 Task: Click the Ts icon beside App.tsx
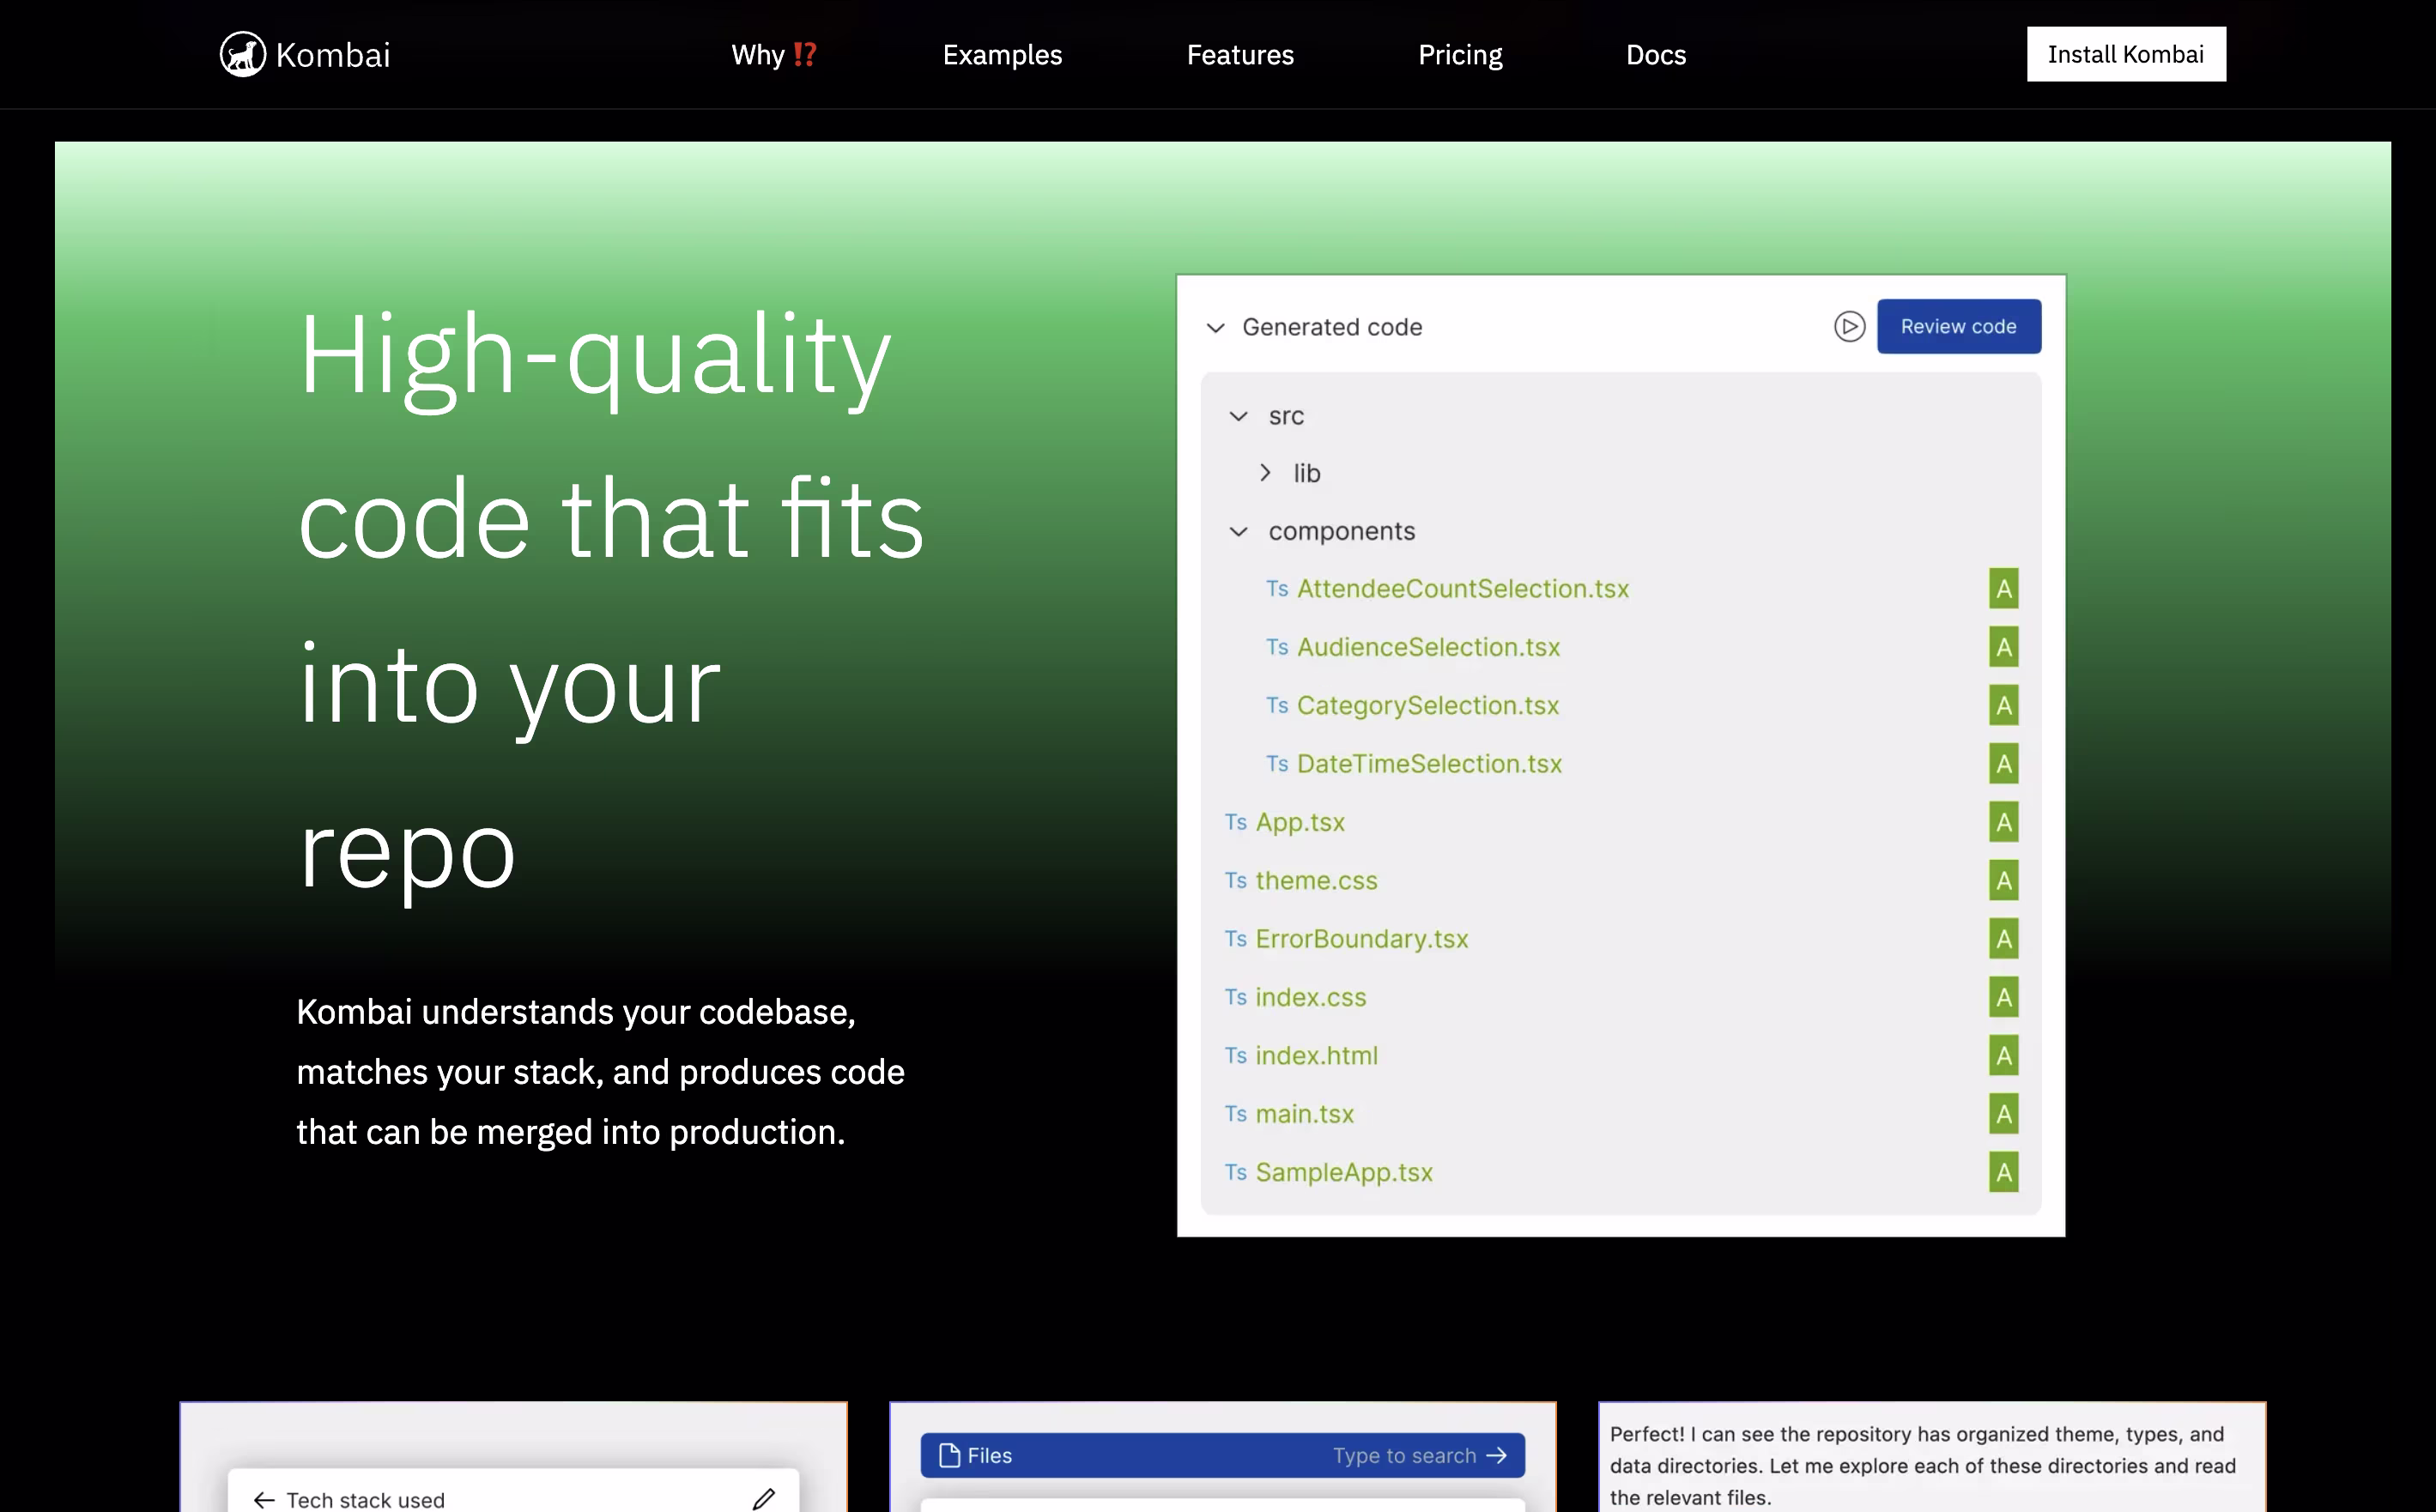1235,822
